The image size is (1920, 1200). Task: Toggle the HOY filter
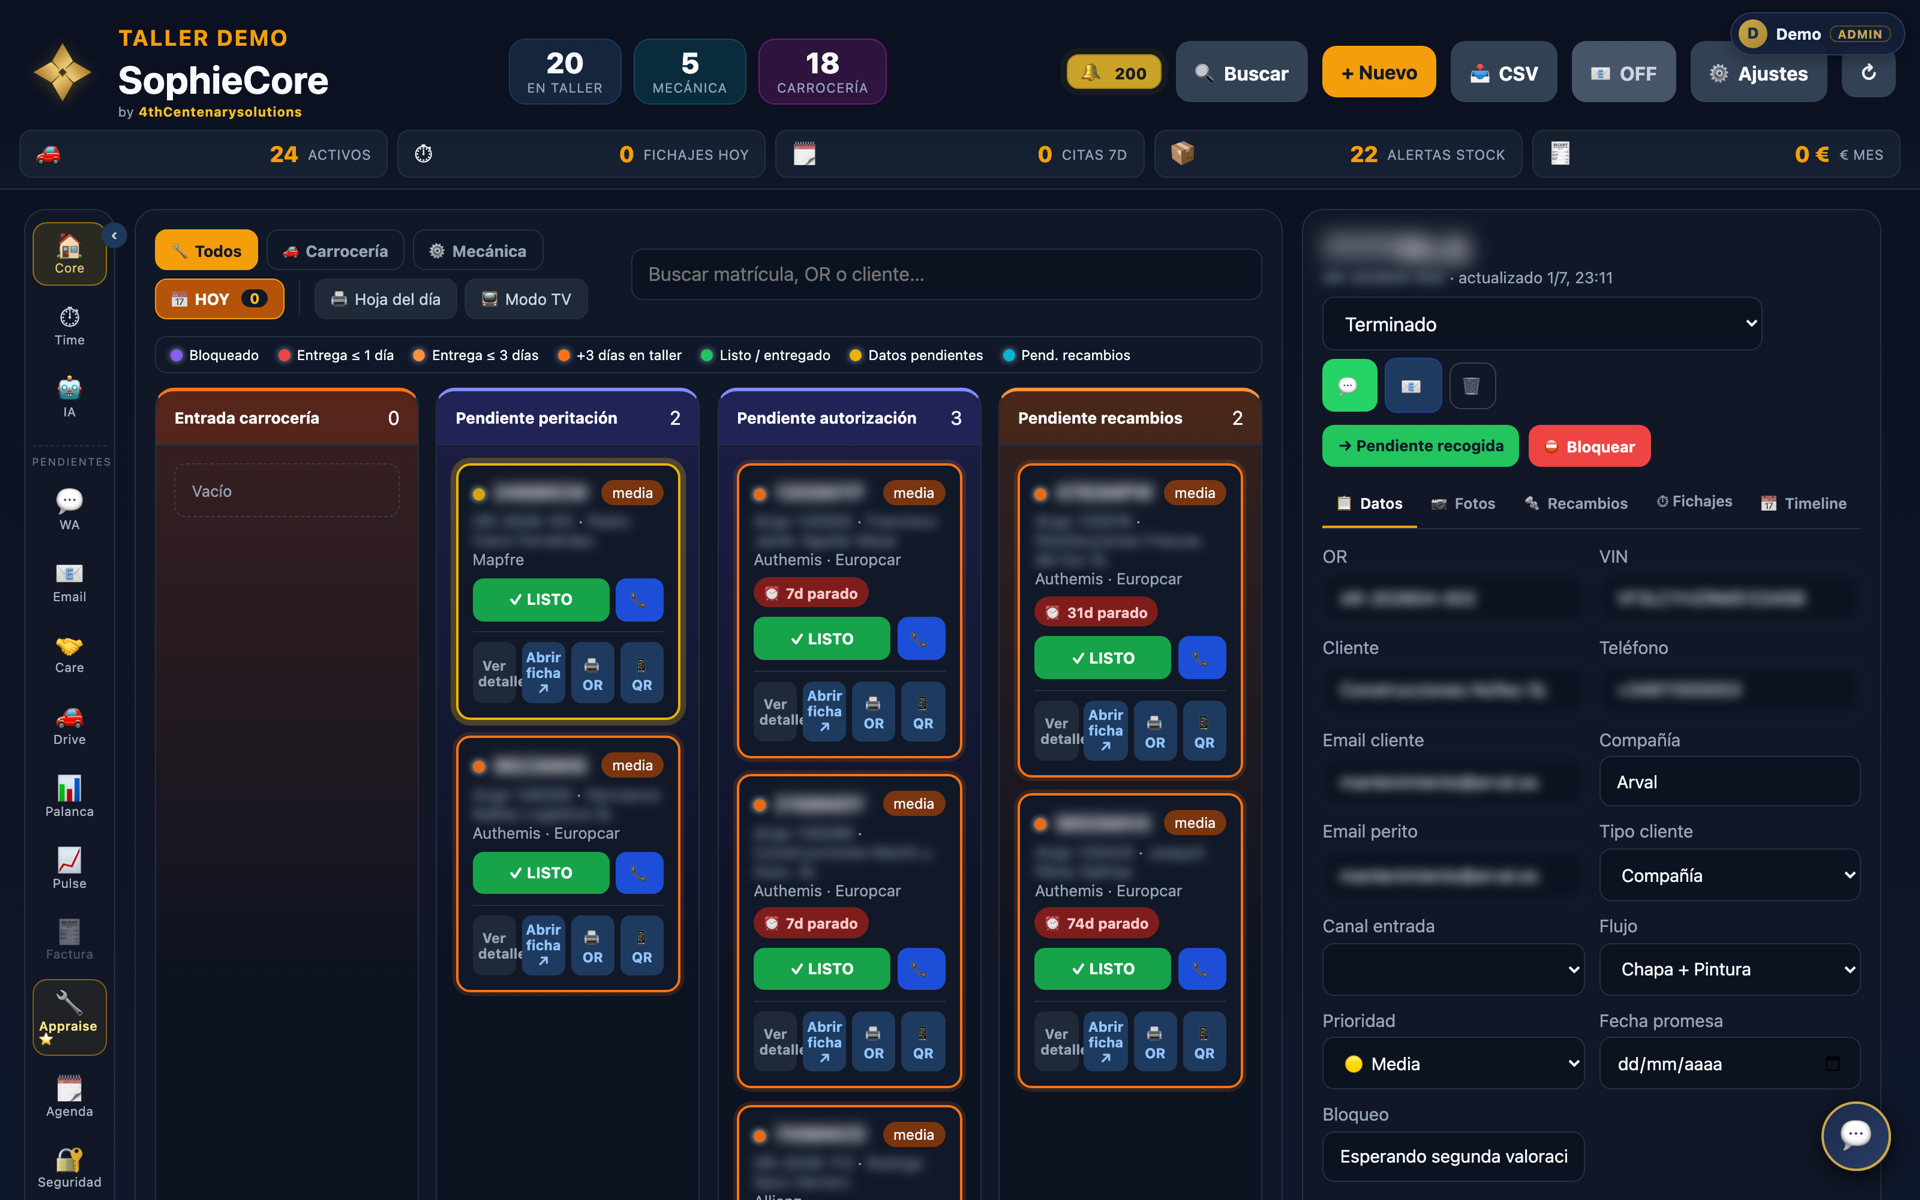(219, 299)
